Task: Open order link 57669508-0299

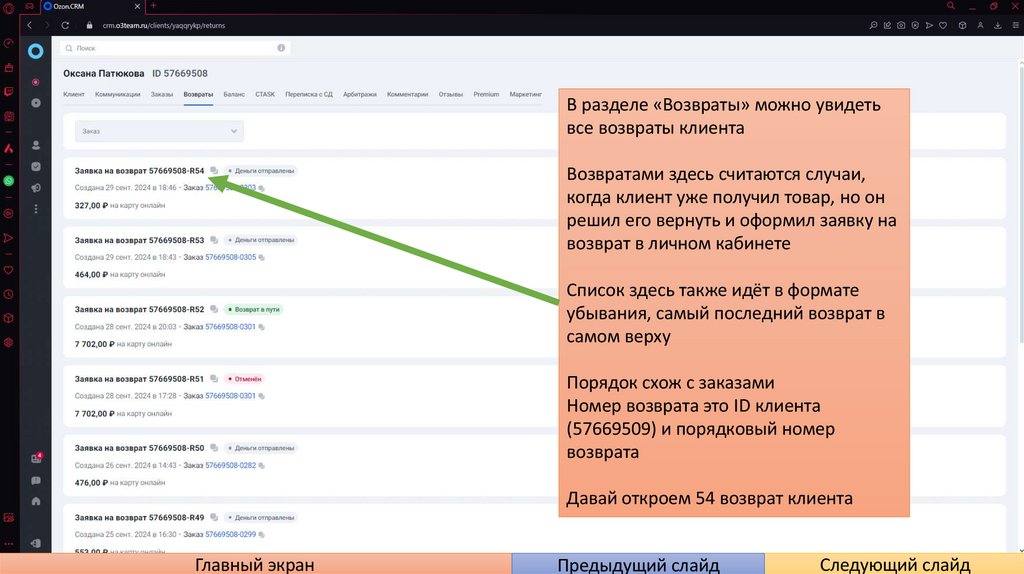Action: pos(231,534)
